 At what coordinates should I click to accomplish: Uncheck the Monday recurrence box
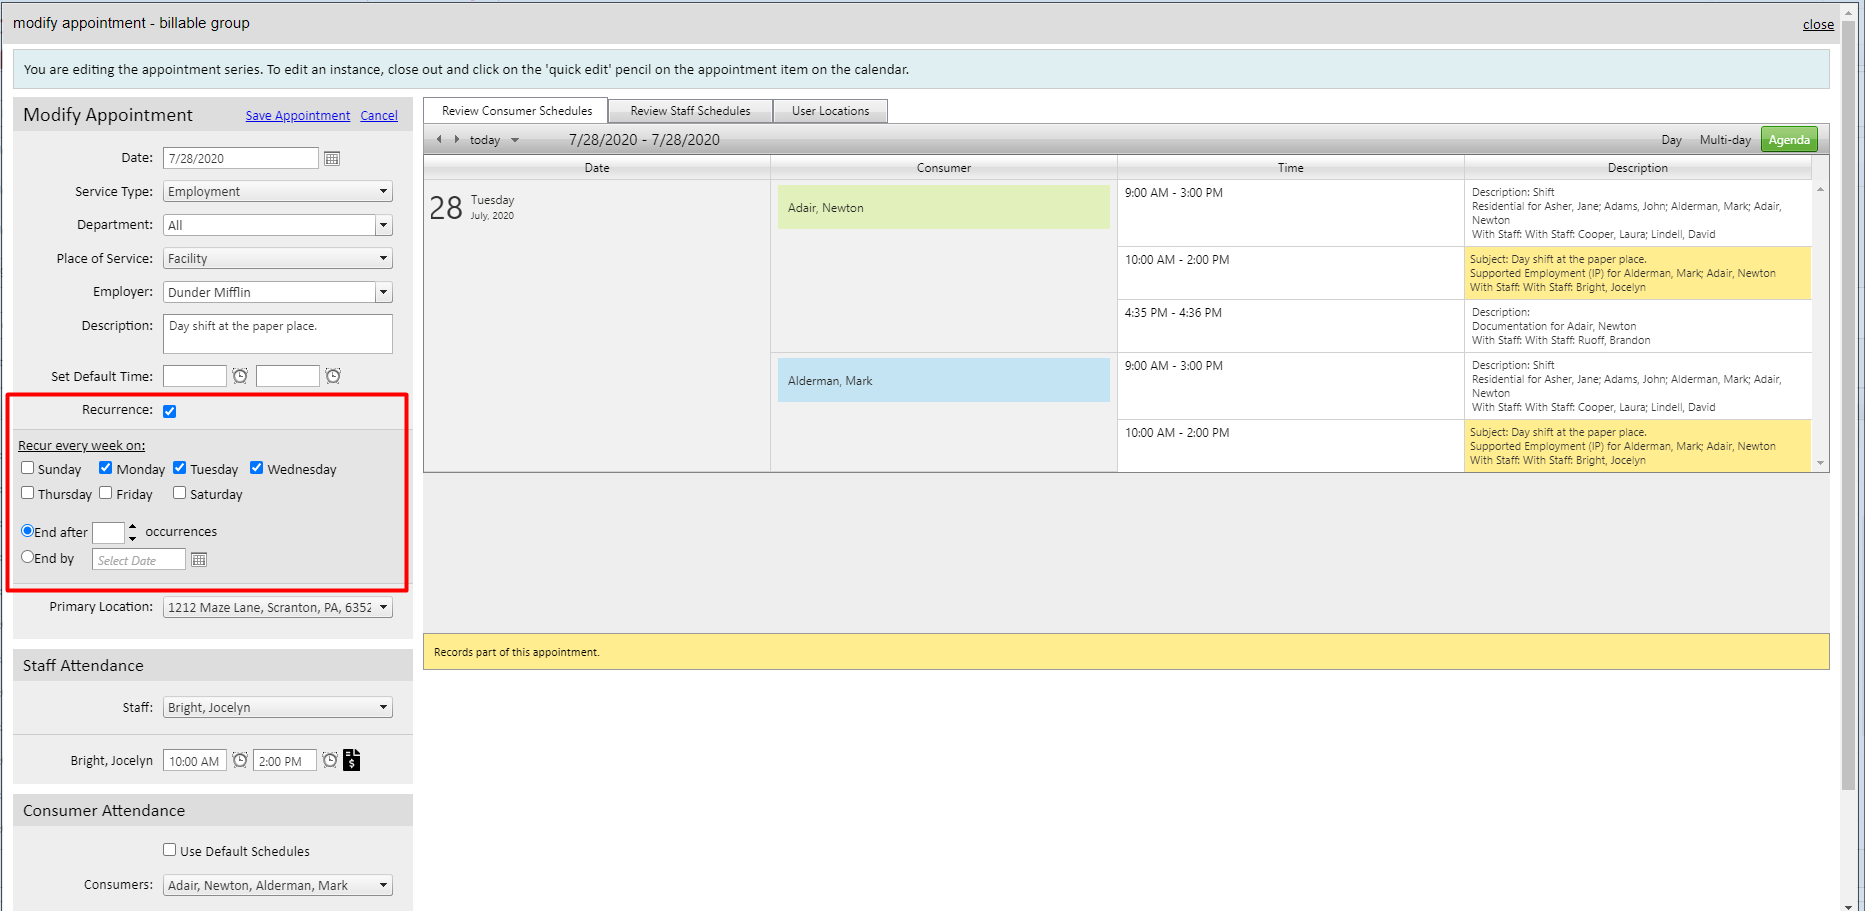[x=105, y=468]
